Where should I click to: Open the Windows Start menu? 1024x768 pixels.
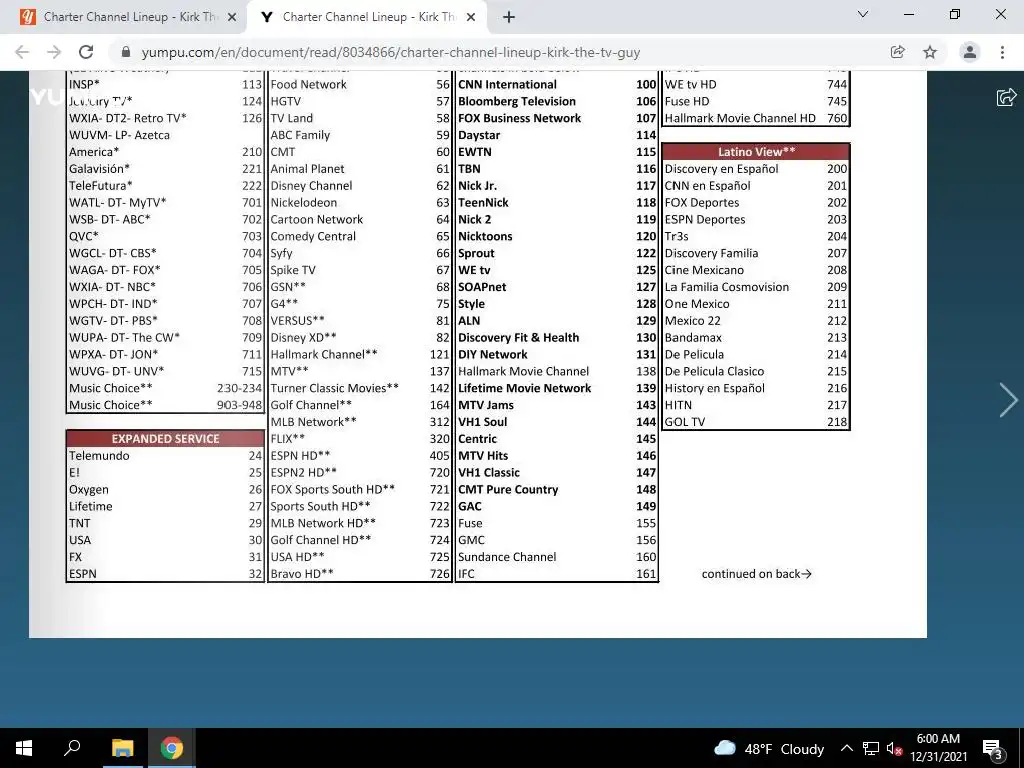coord(24,748)
